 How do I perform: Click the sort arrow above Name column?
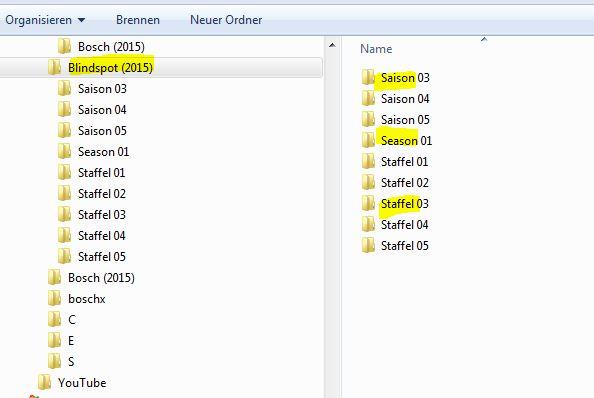[x=484, y=39]
